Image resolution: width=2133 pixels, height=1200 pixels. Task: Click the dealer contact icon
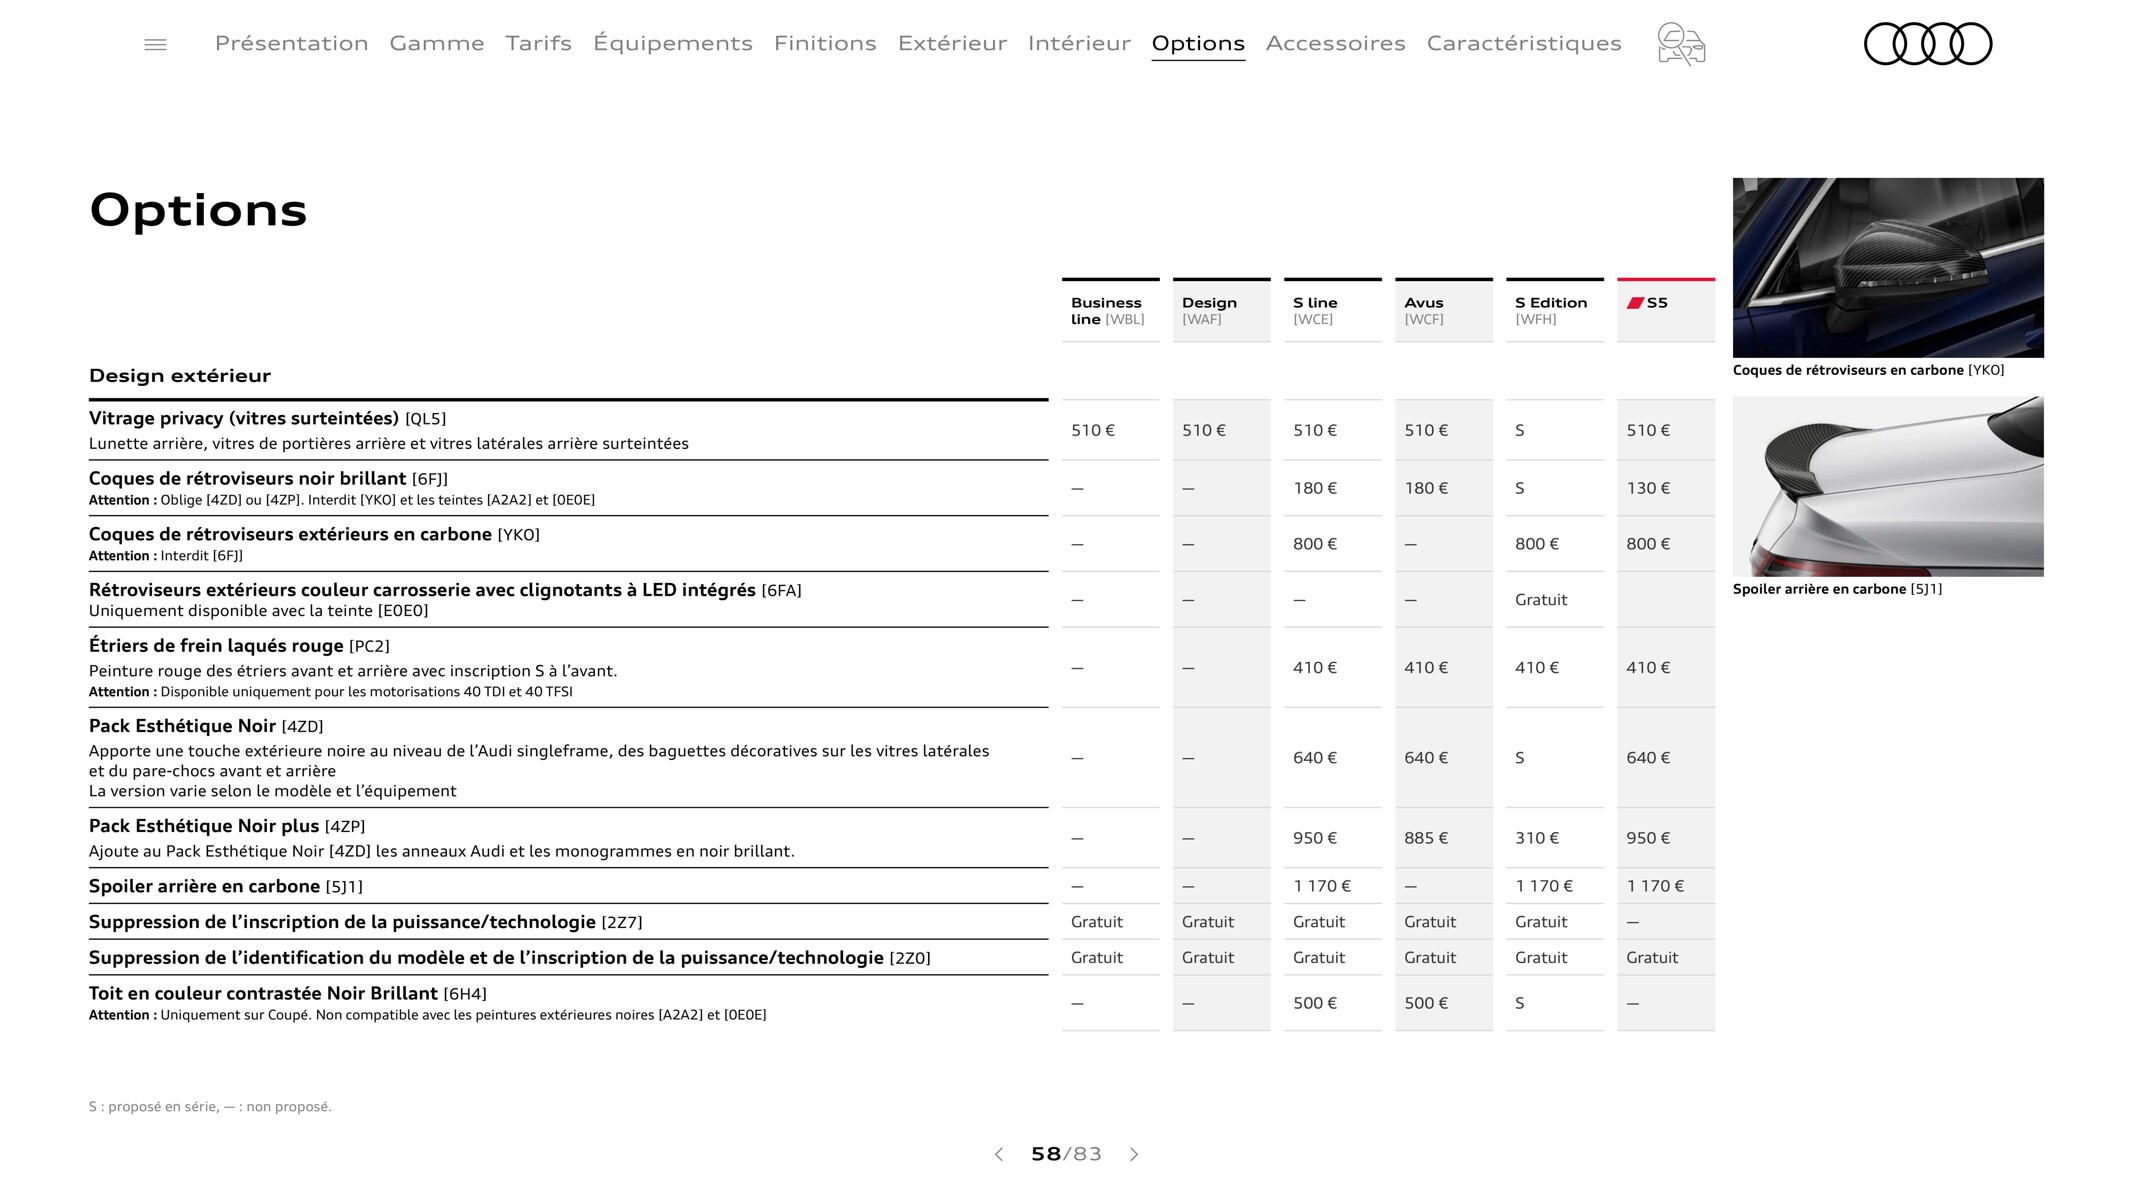1681,44
